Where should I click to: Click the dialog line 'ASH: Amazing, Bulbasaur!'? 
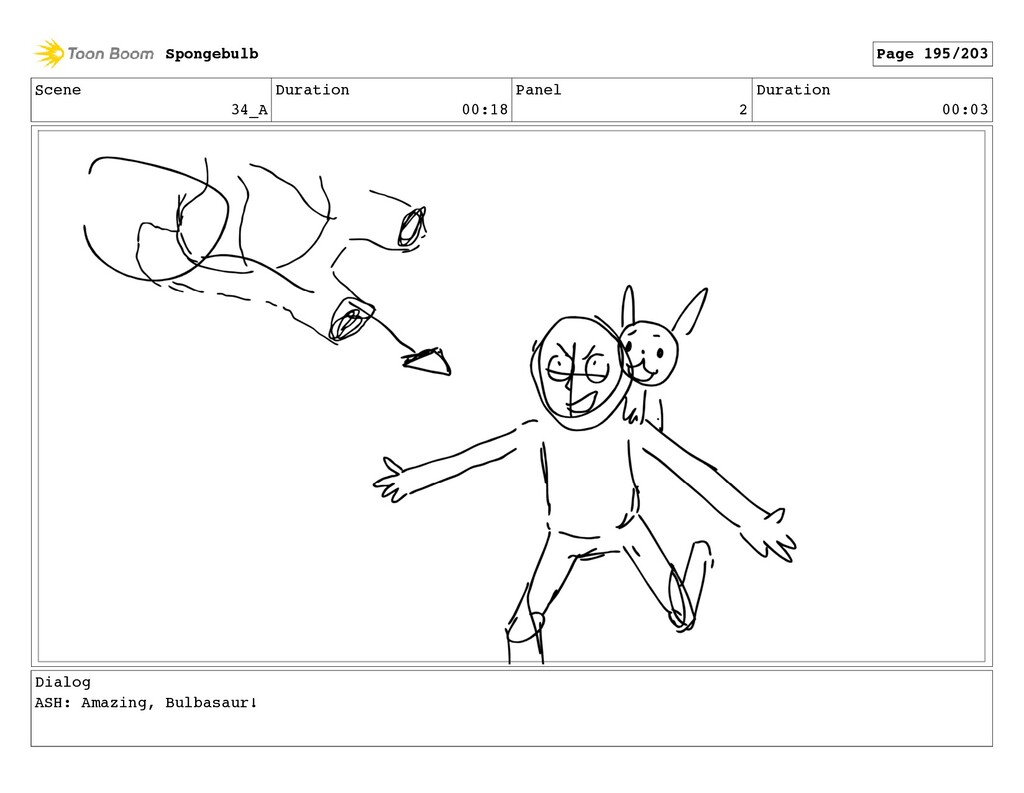click(146, 703)
